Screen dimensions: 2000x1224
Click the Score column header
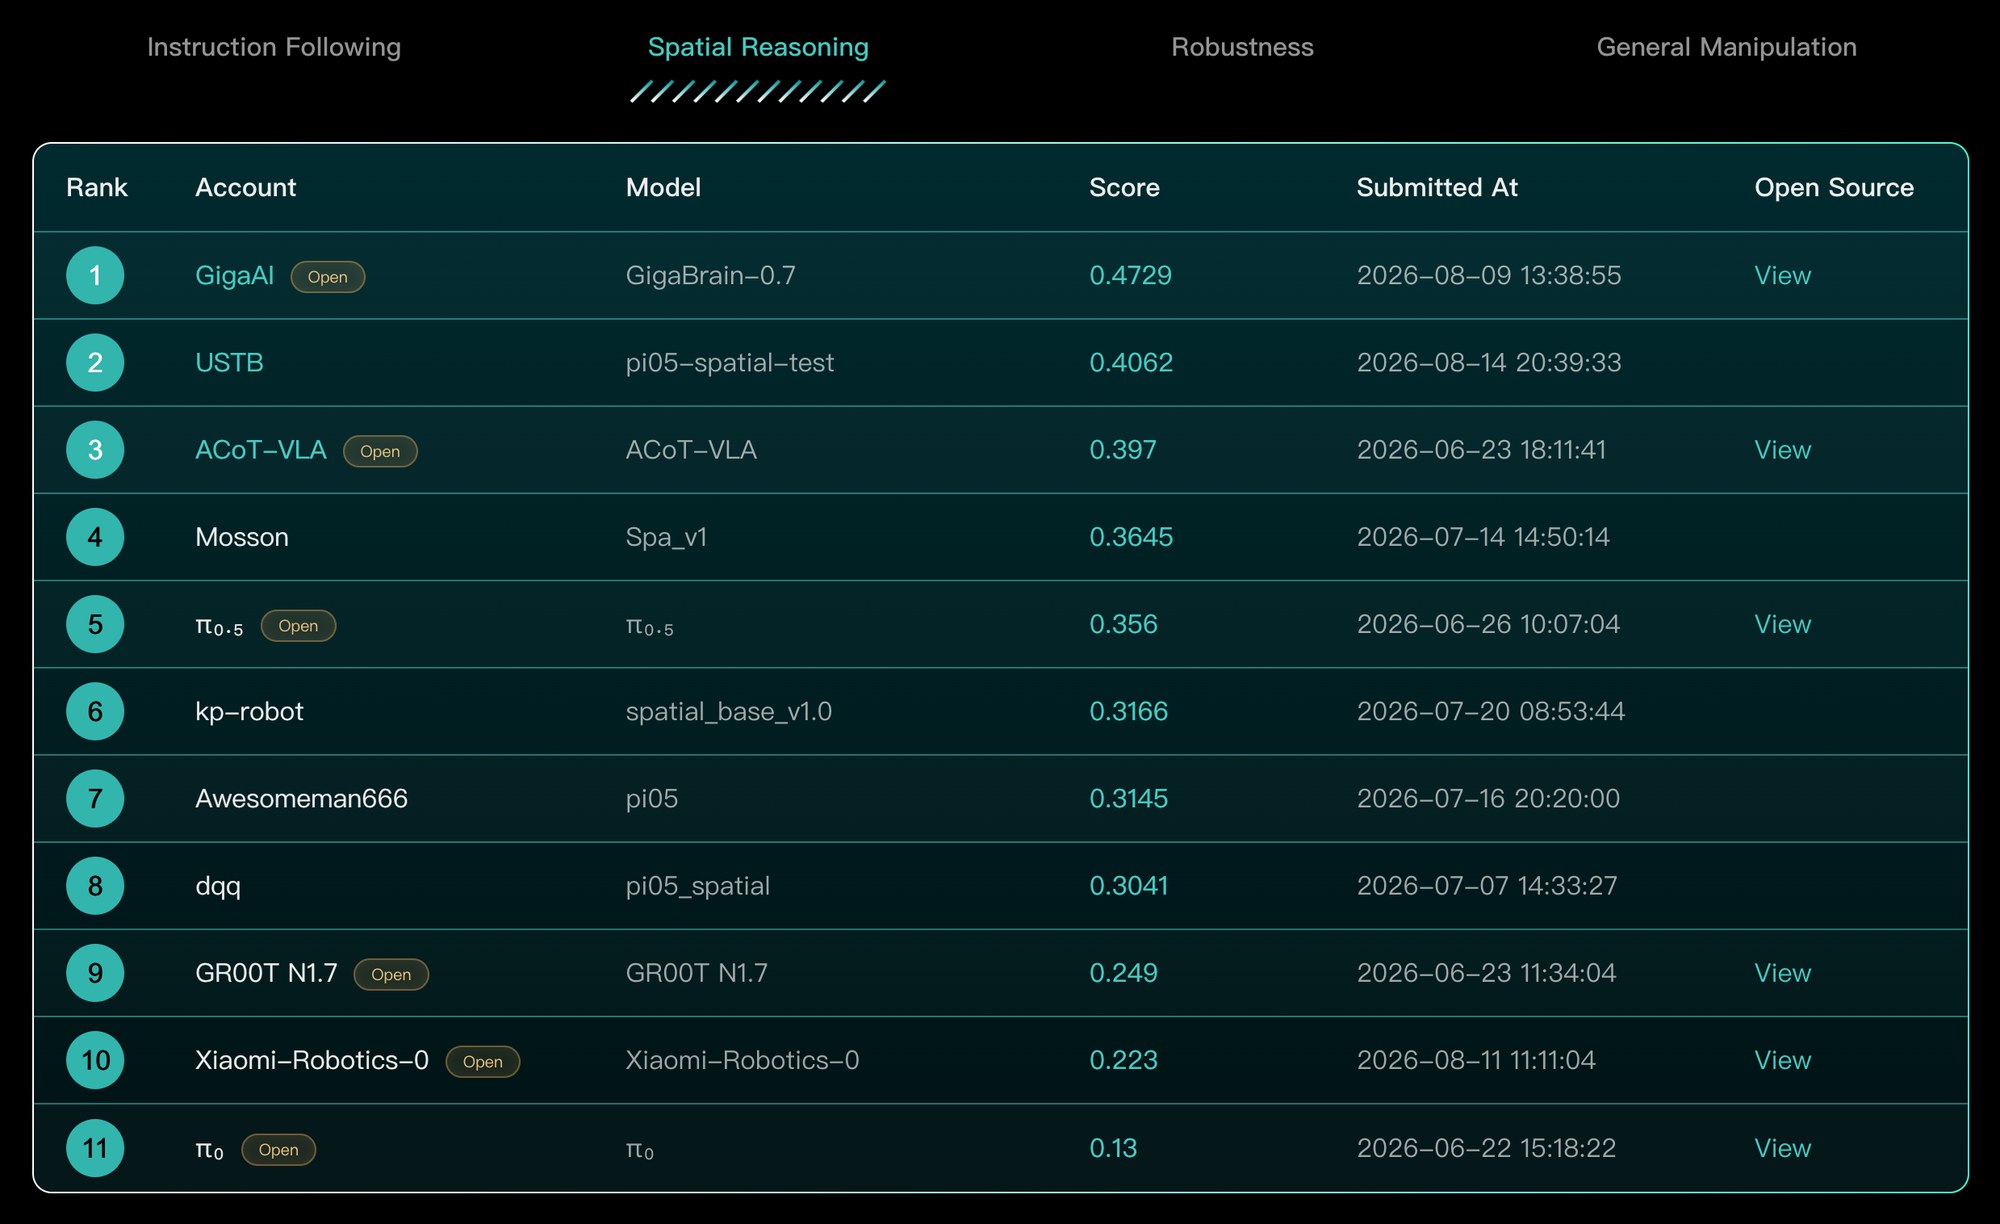tap(1124, 188)
